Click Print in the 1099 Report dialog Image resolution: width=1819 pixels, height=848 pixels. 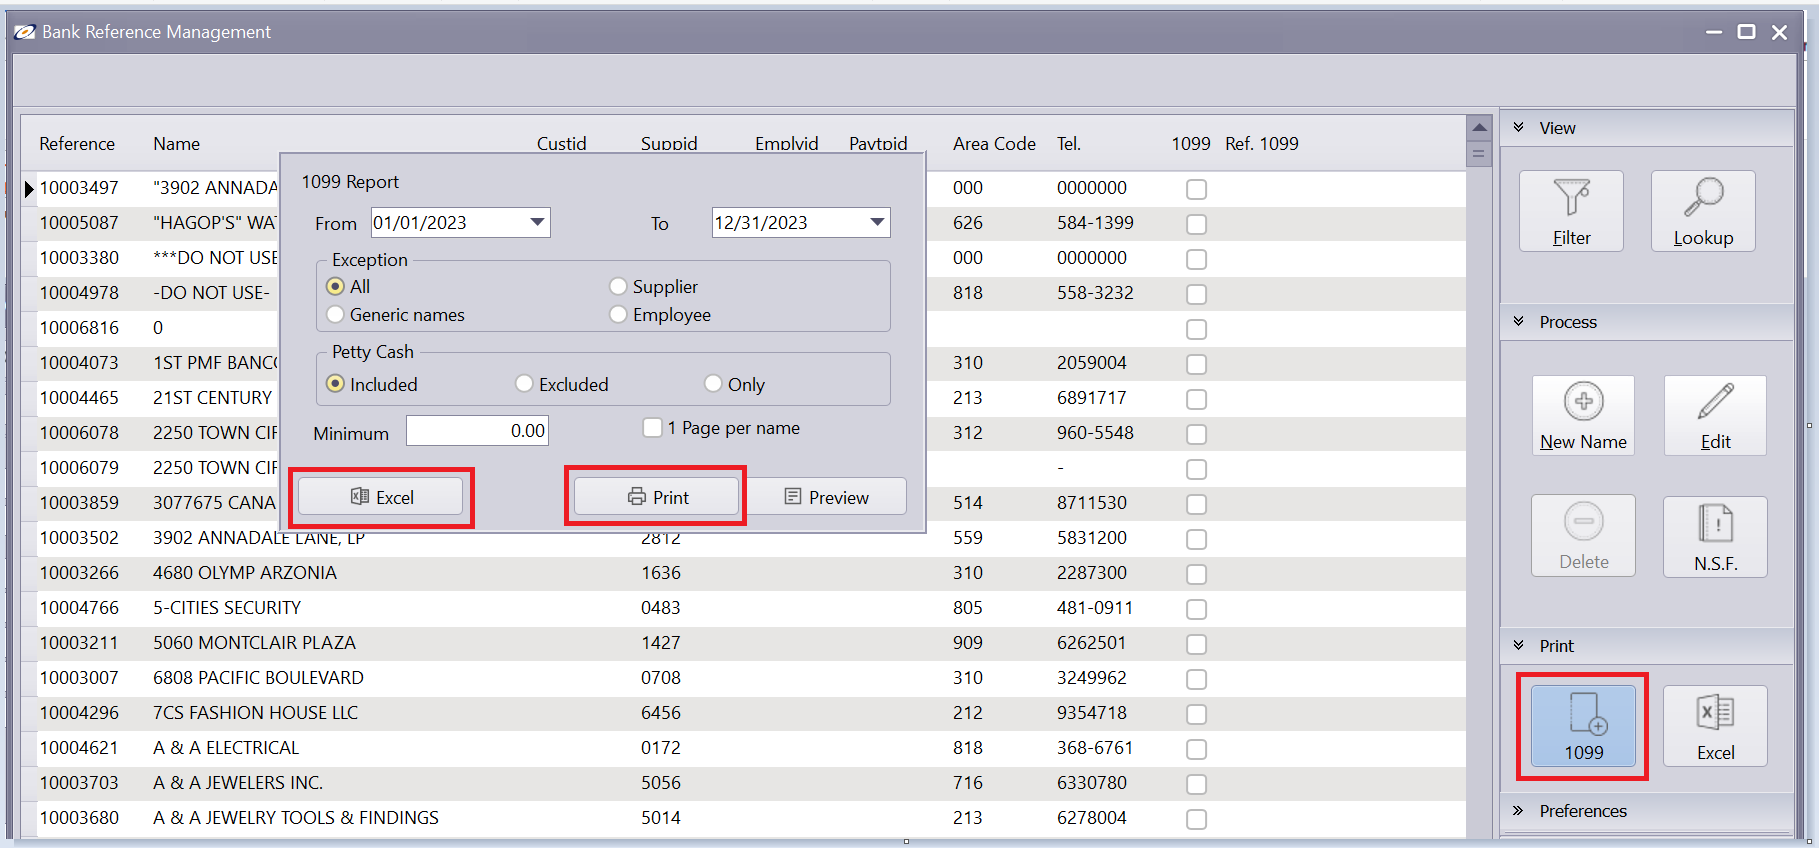pos(656,497)
